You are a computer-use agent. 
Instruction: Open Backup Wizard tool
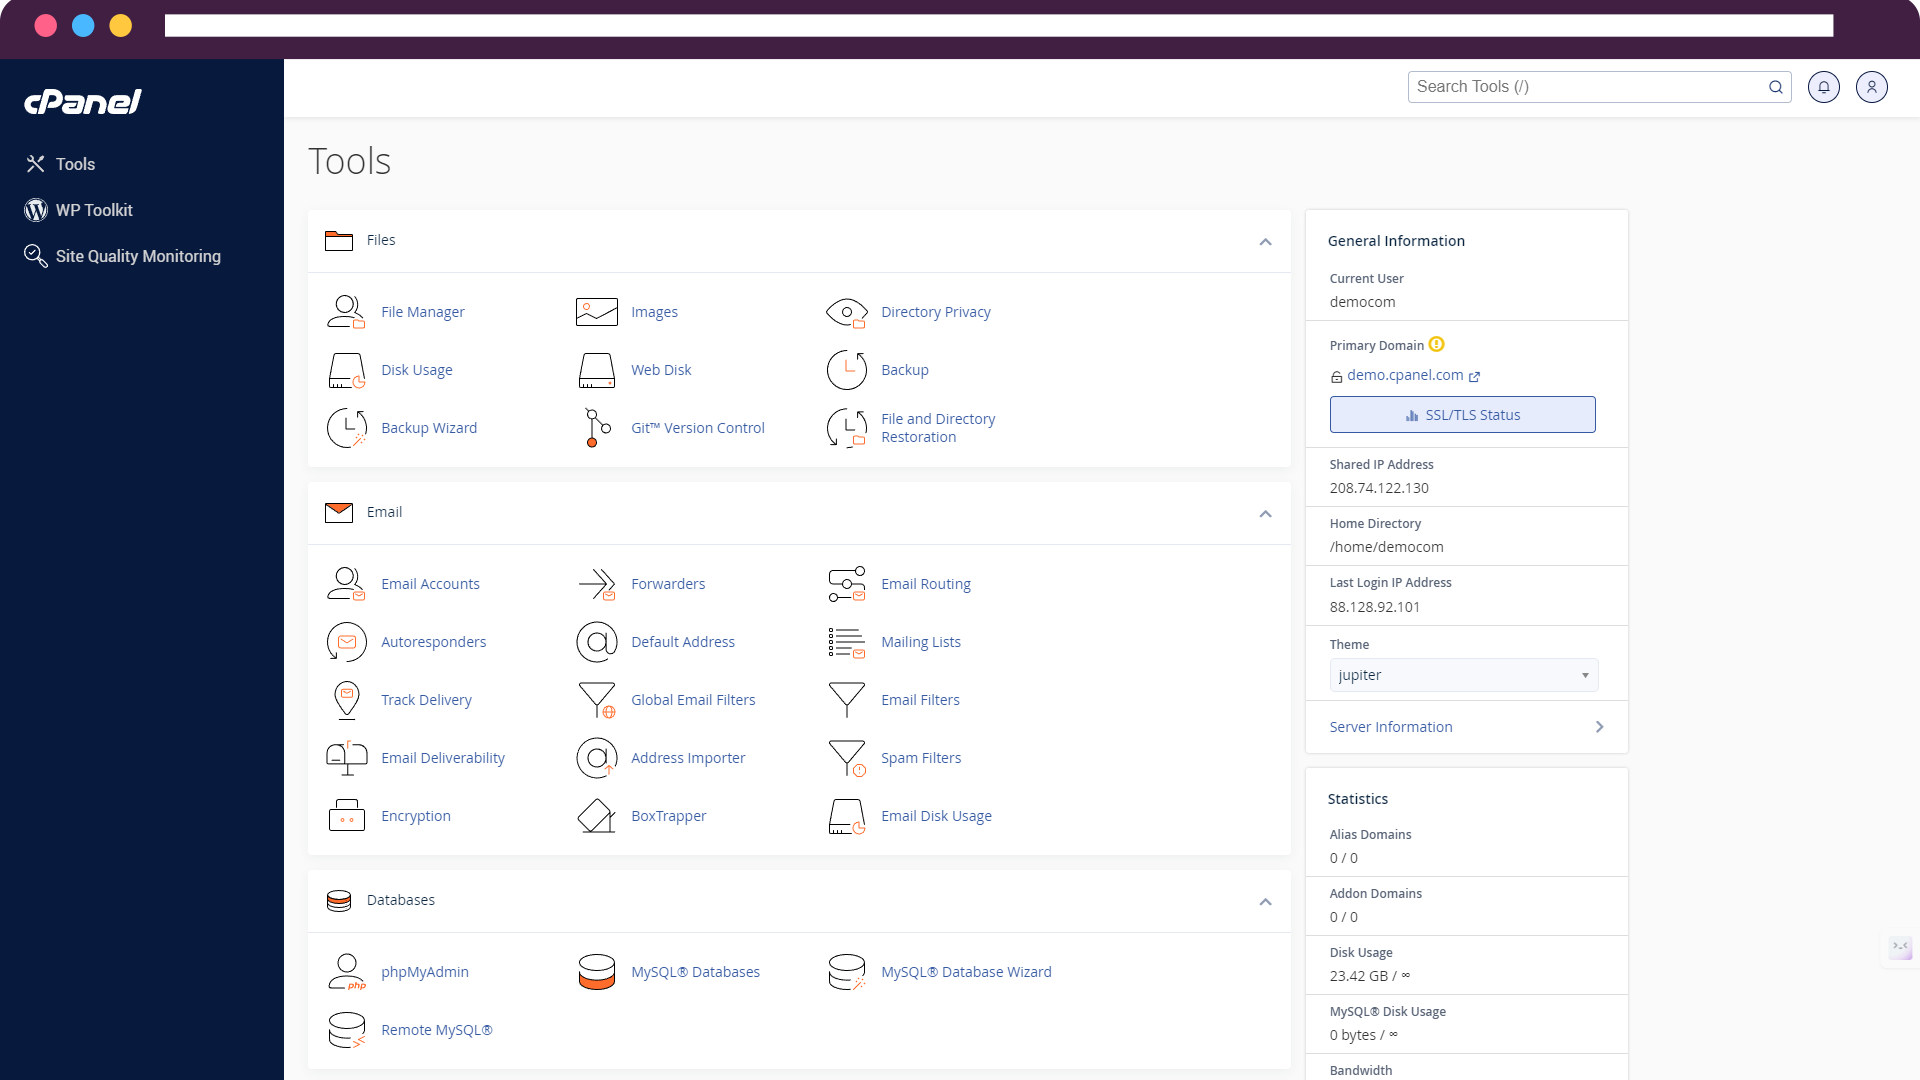pyautogui.click(x=429, y=427)
